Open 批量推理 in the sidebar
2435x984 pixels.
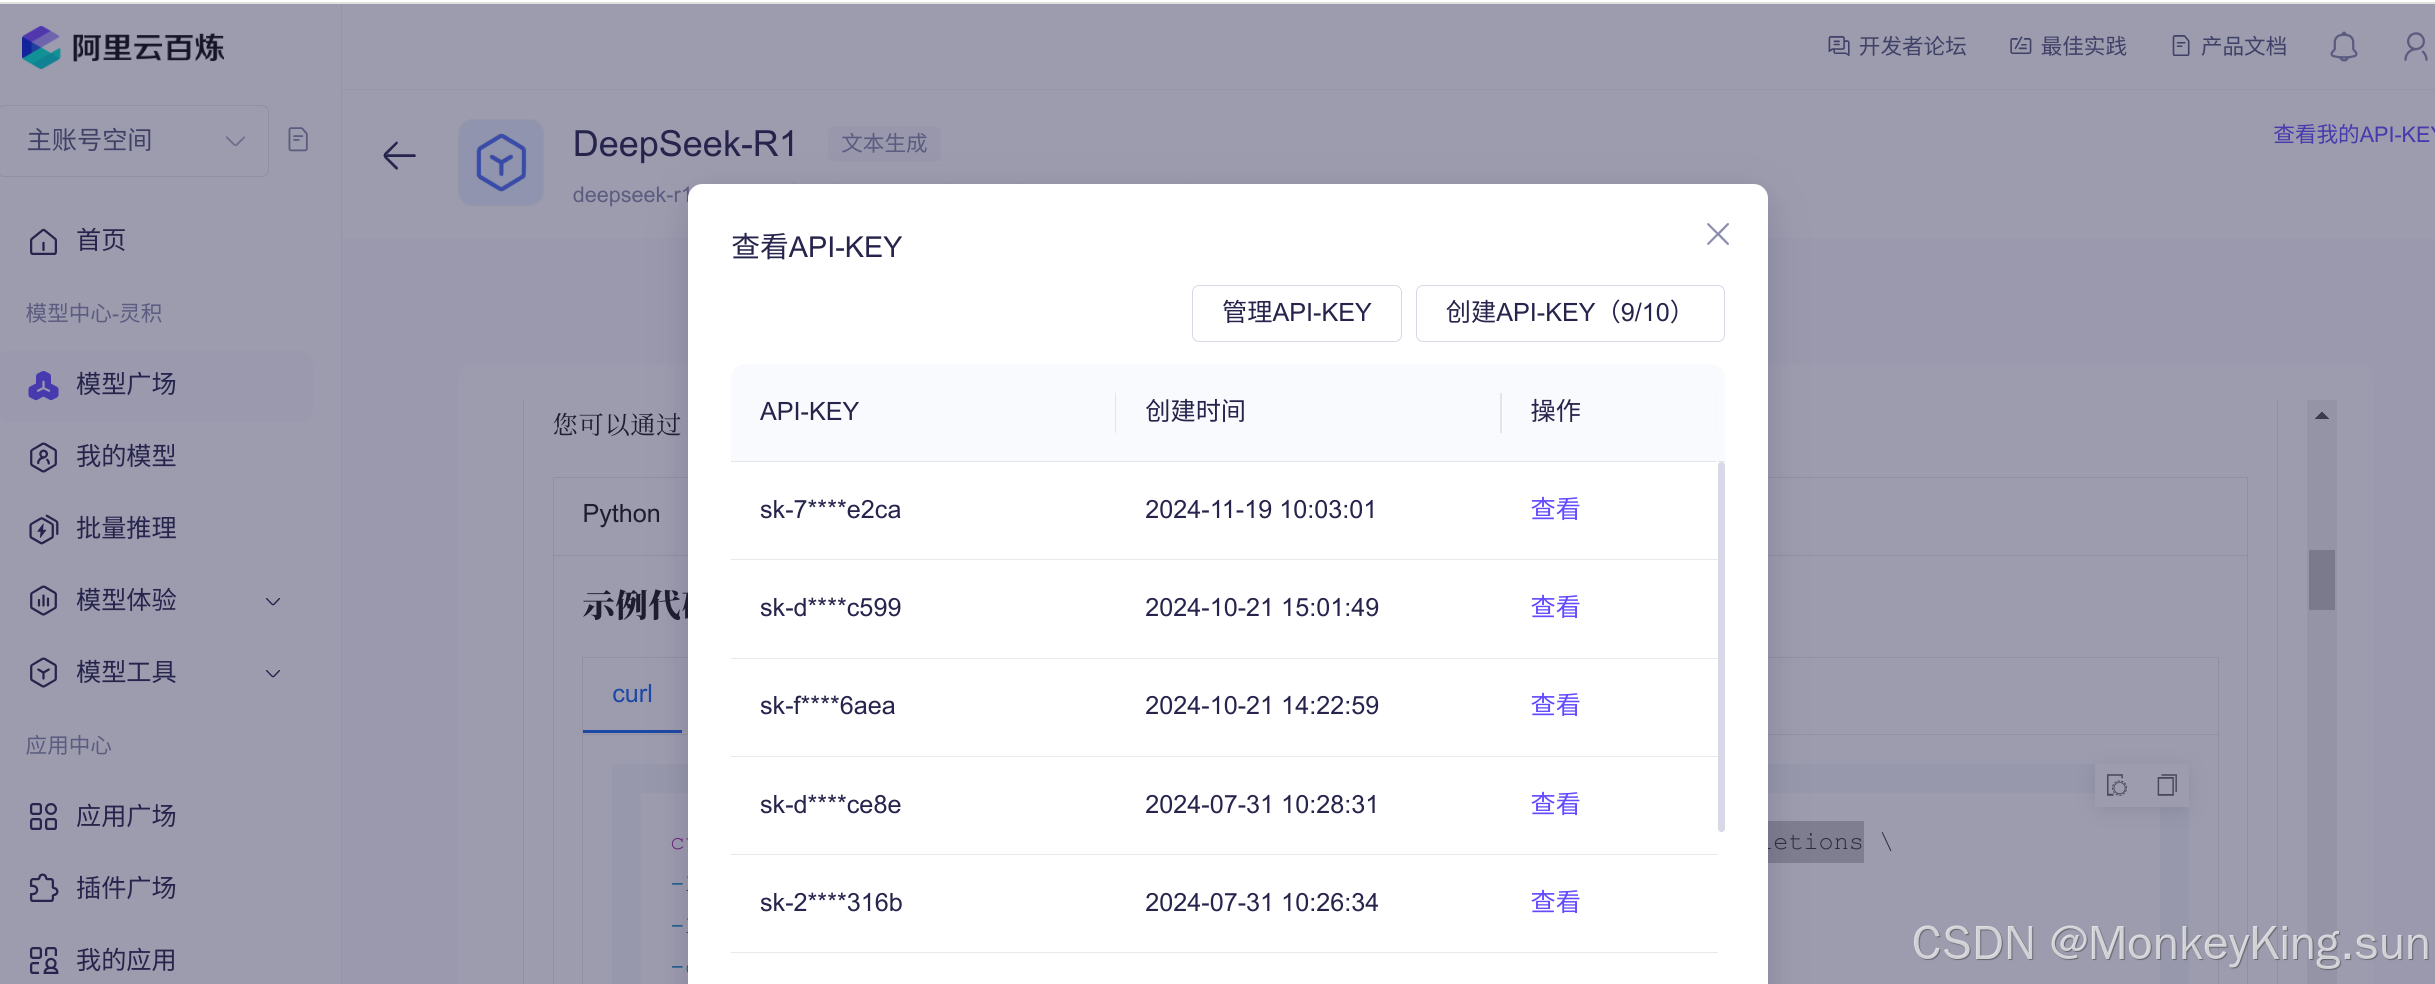tap(126, 528)
